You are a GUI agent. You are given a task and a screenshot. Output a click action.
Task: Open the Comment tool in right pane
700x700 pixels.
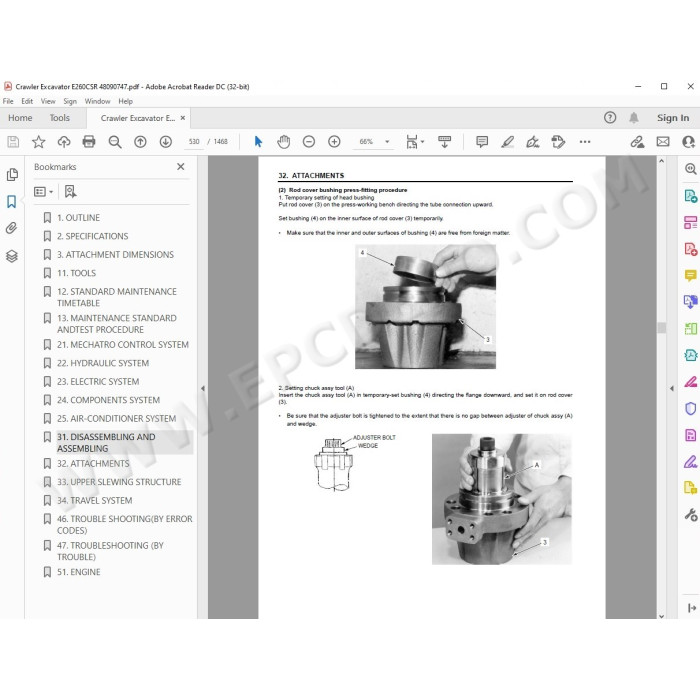pos(690,275)
